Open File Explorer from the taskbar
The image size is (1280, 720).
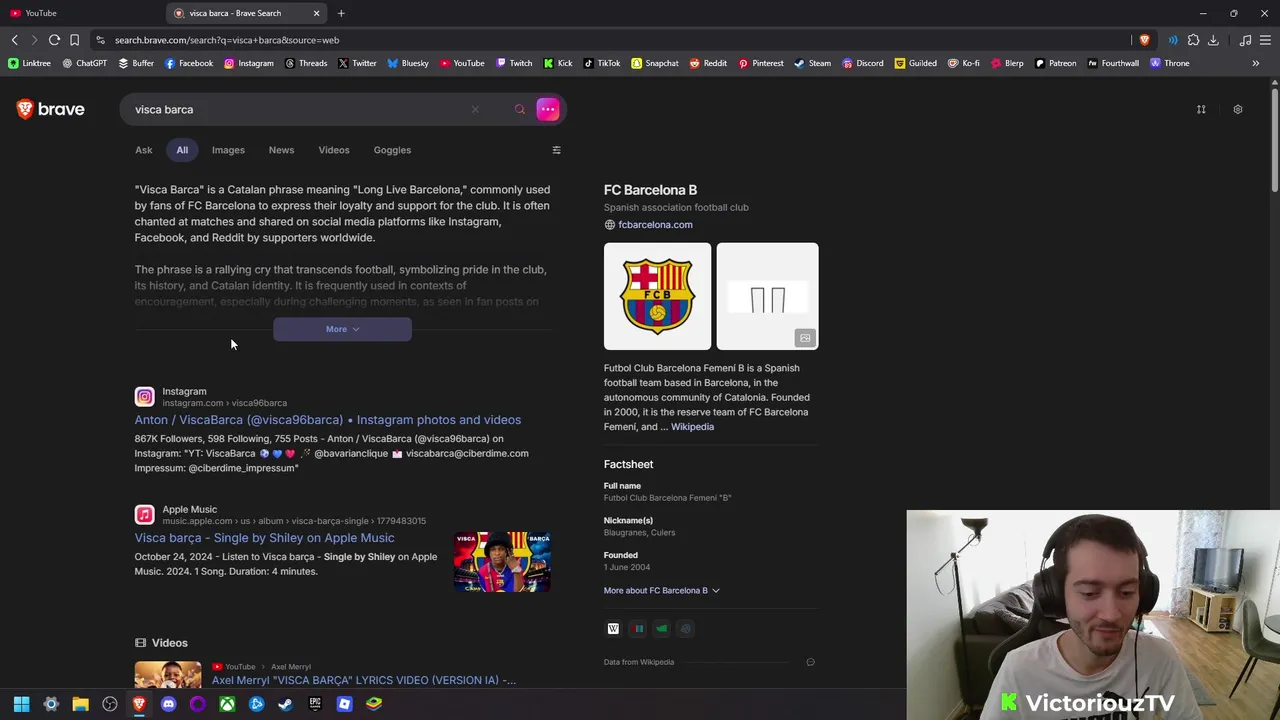click(x=80, y=704)
